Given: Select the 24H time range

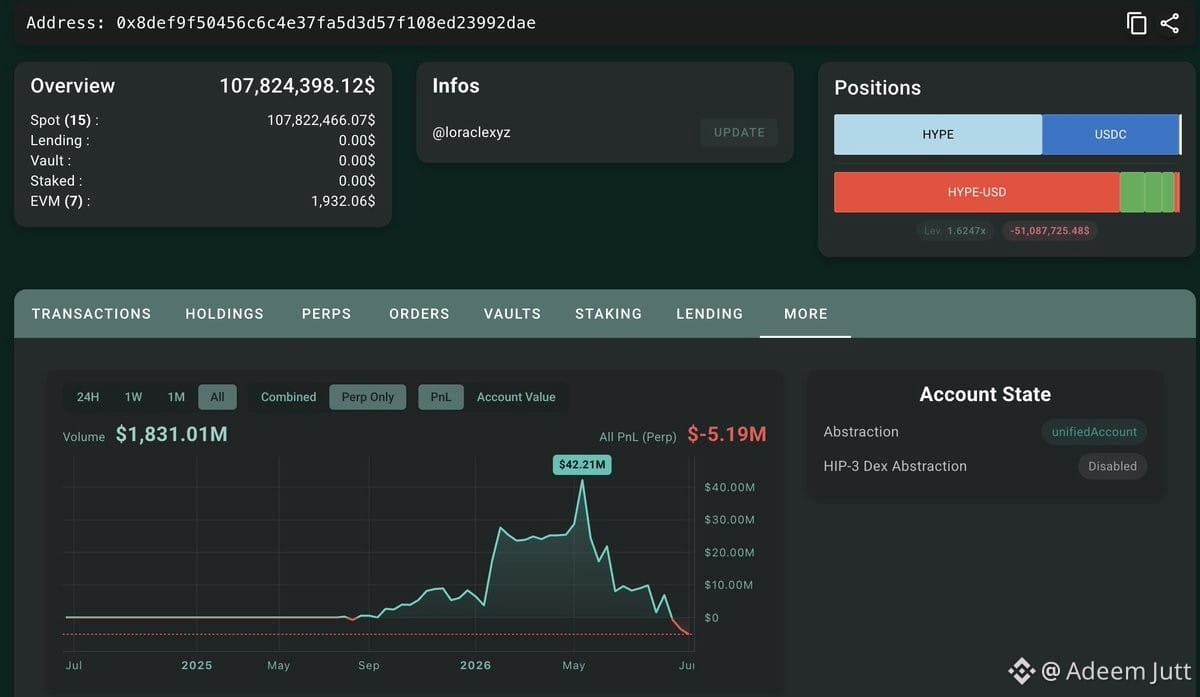Looking at the screenshot, I should pyautogui.click(x=88, y=397).
